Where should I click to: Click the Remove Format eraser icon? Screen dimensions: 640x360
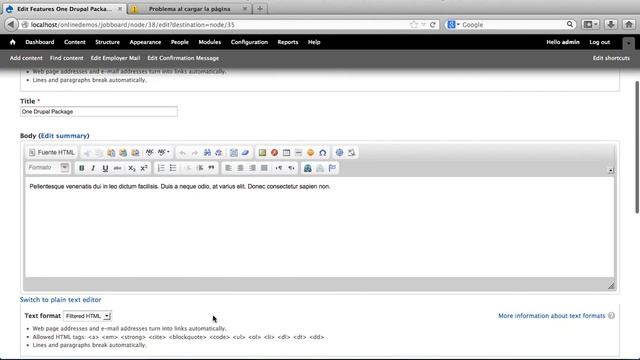pyautogui.click(x=245, y=153)
